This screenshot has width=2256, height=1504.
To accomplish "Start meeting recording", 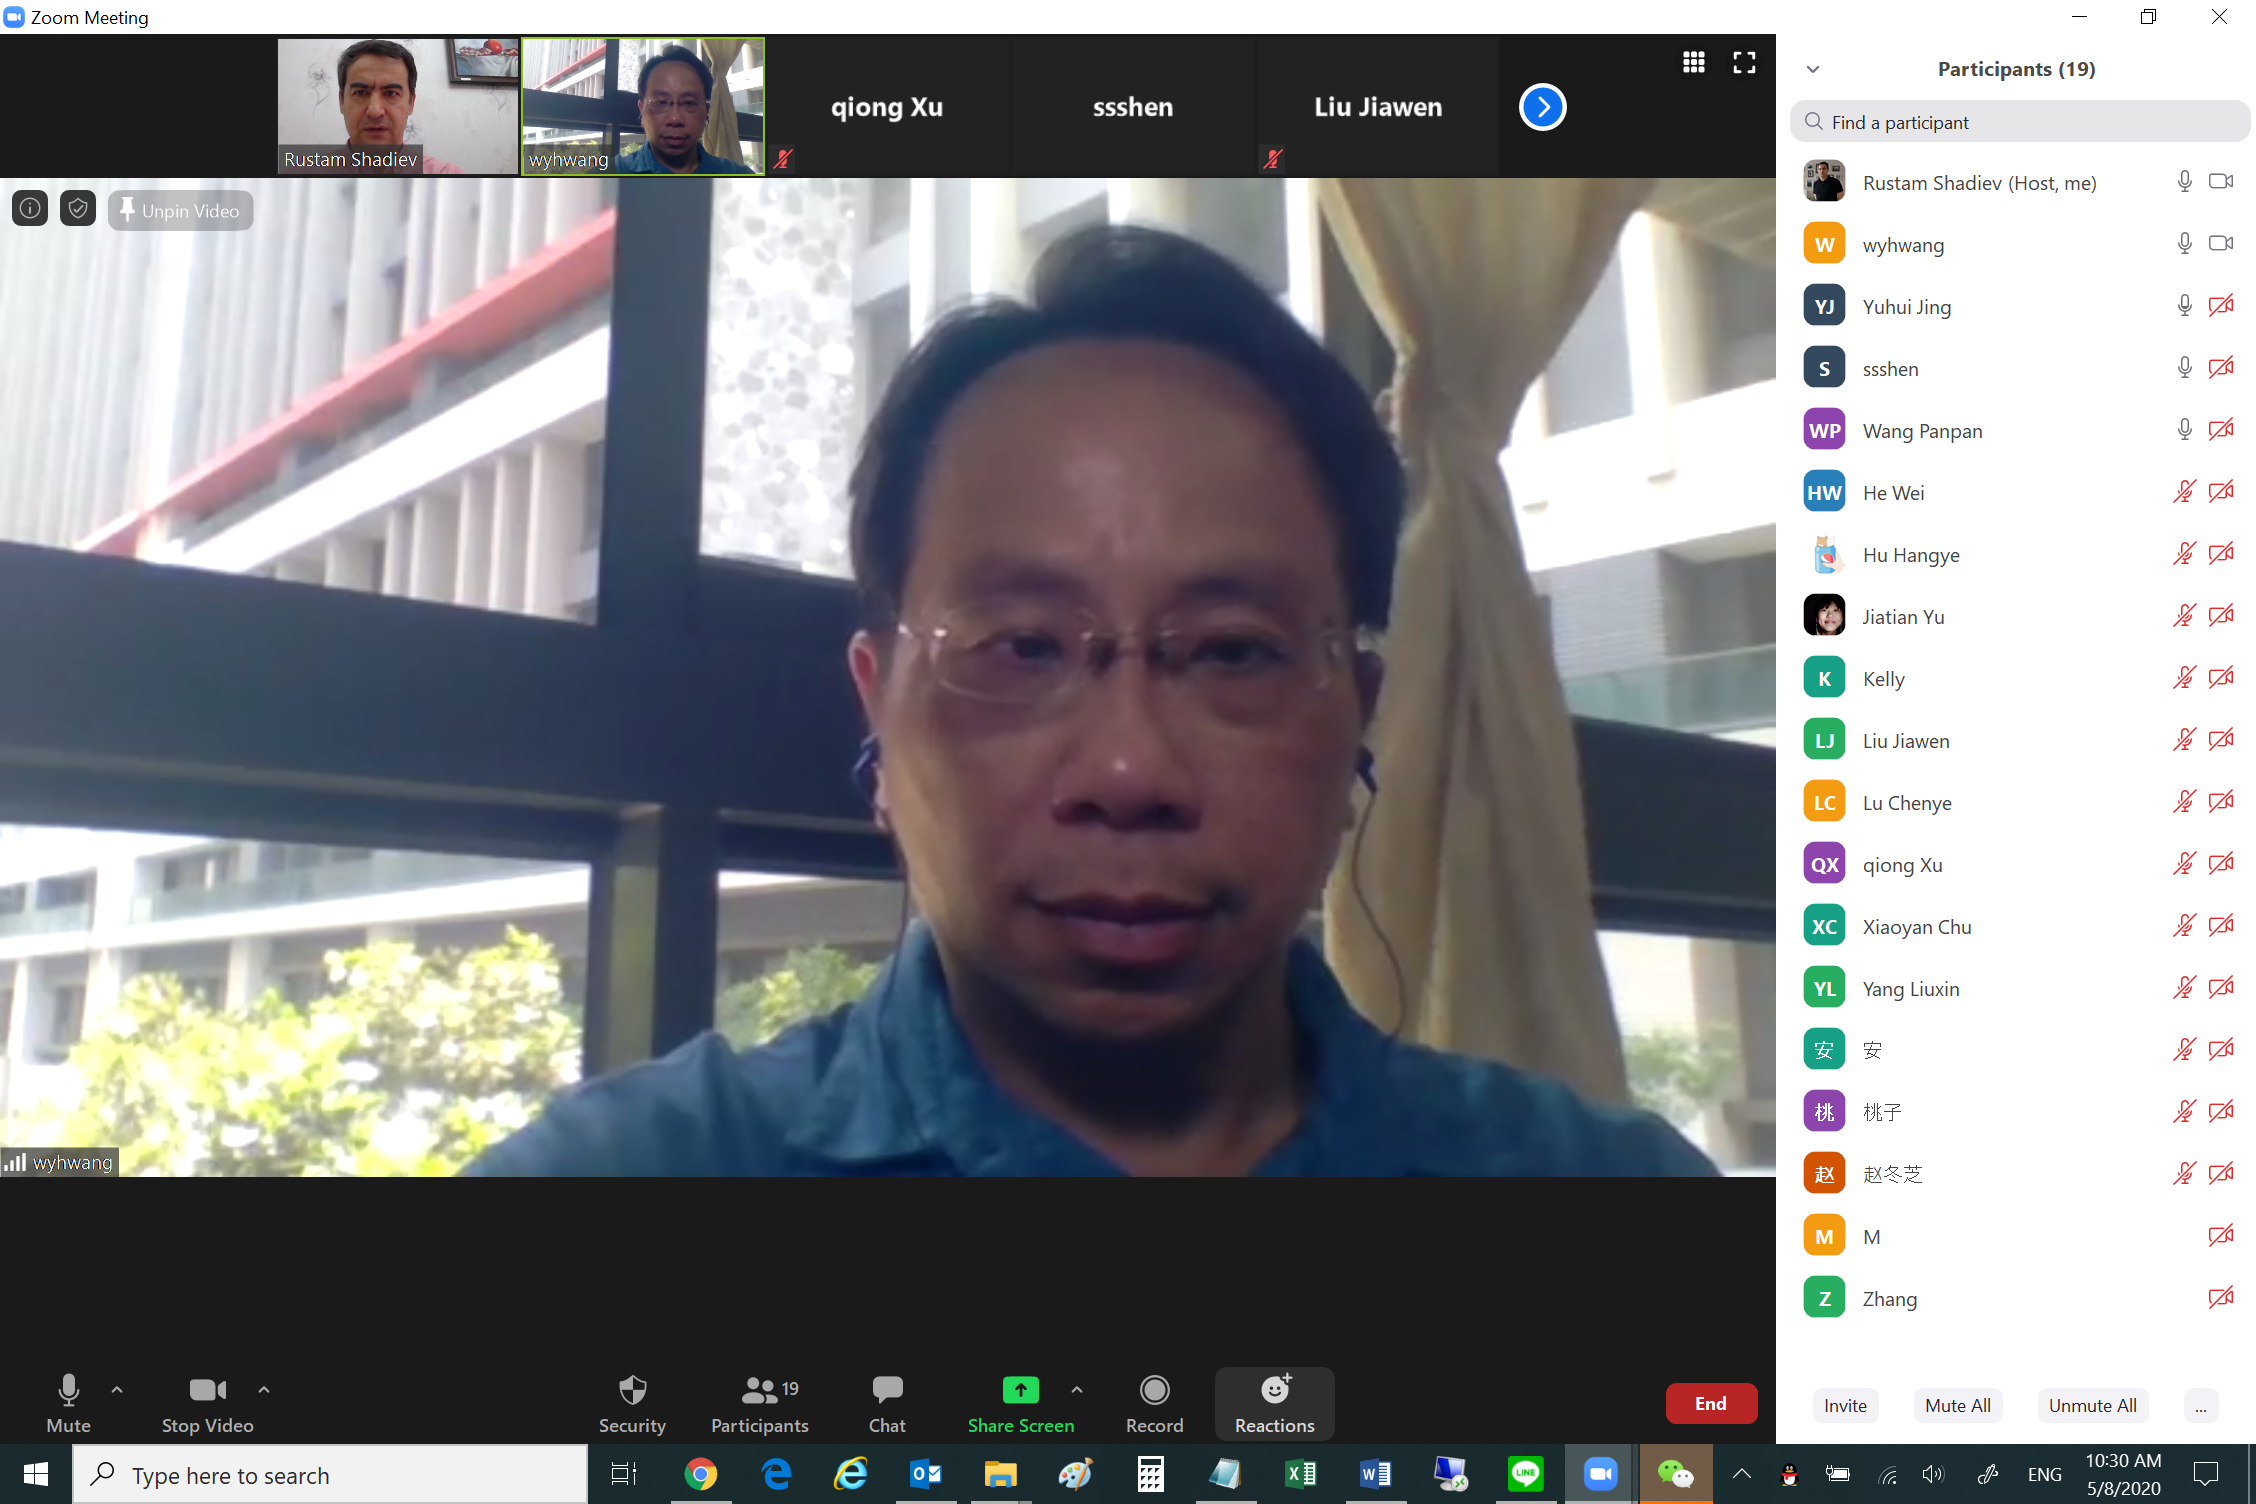I will point(1154,1403).
